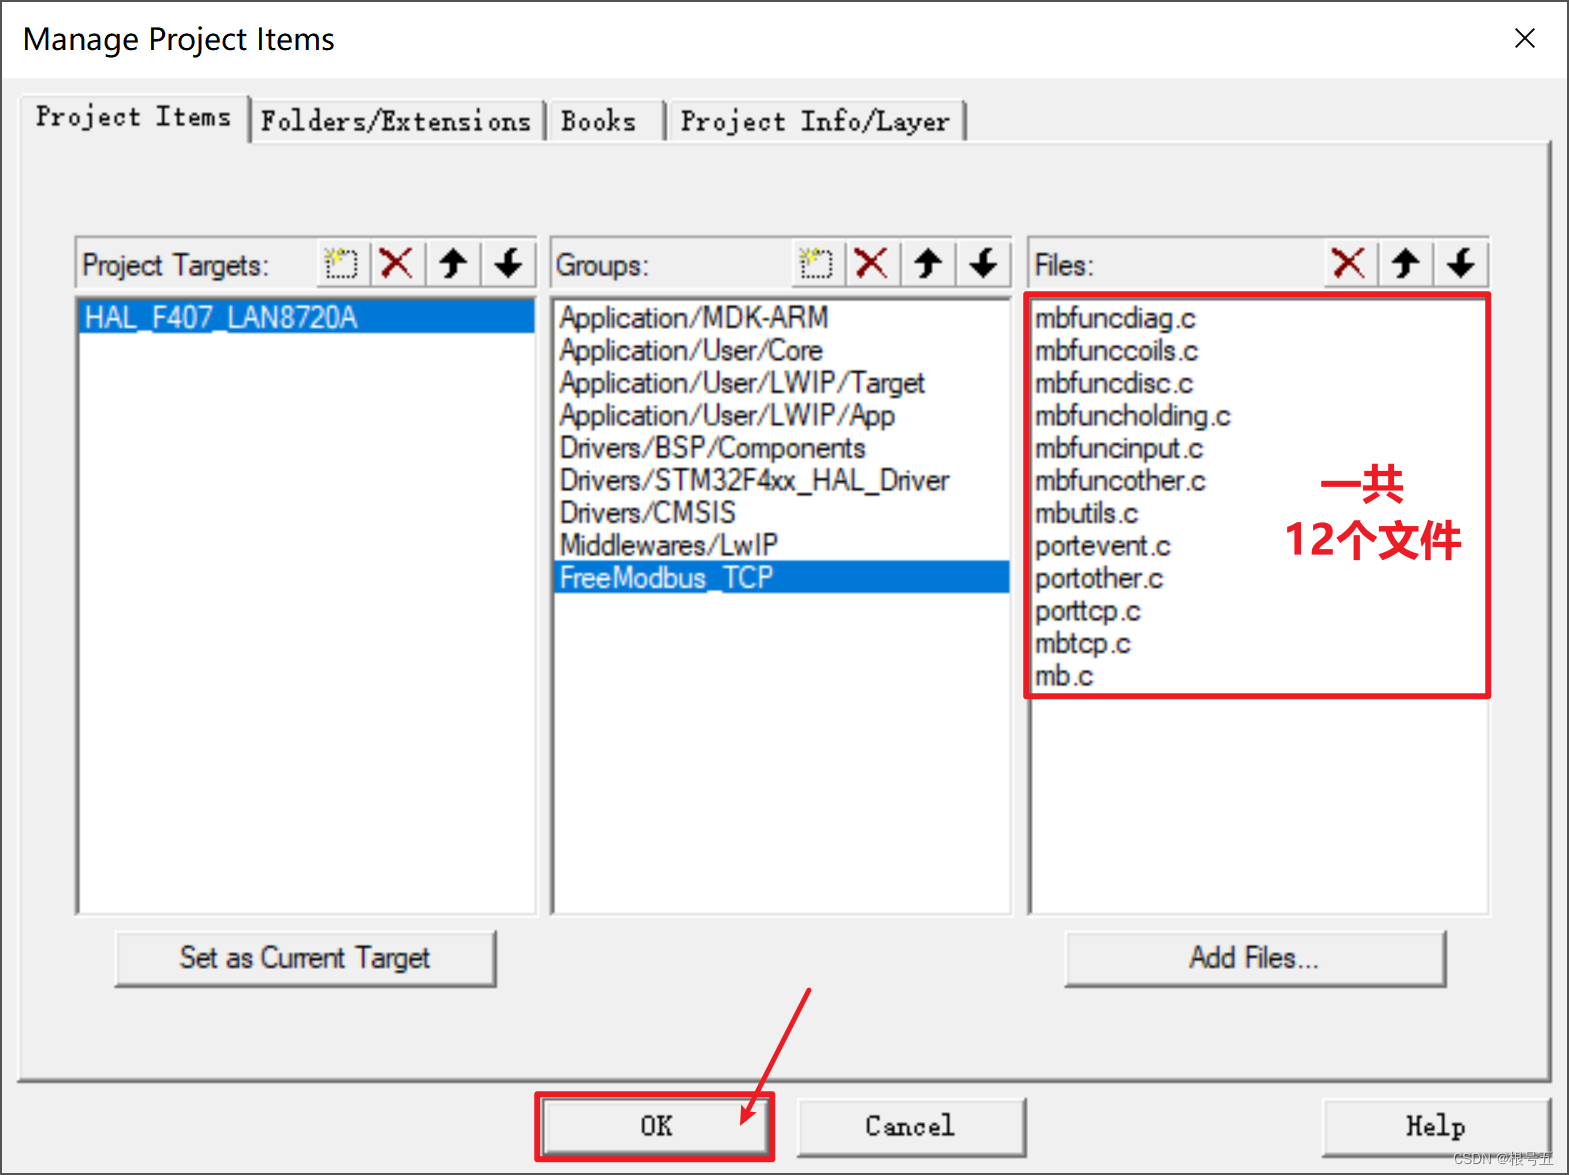Move the selected File down

pos(1461,264)
